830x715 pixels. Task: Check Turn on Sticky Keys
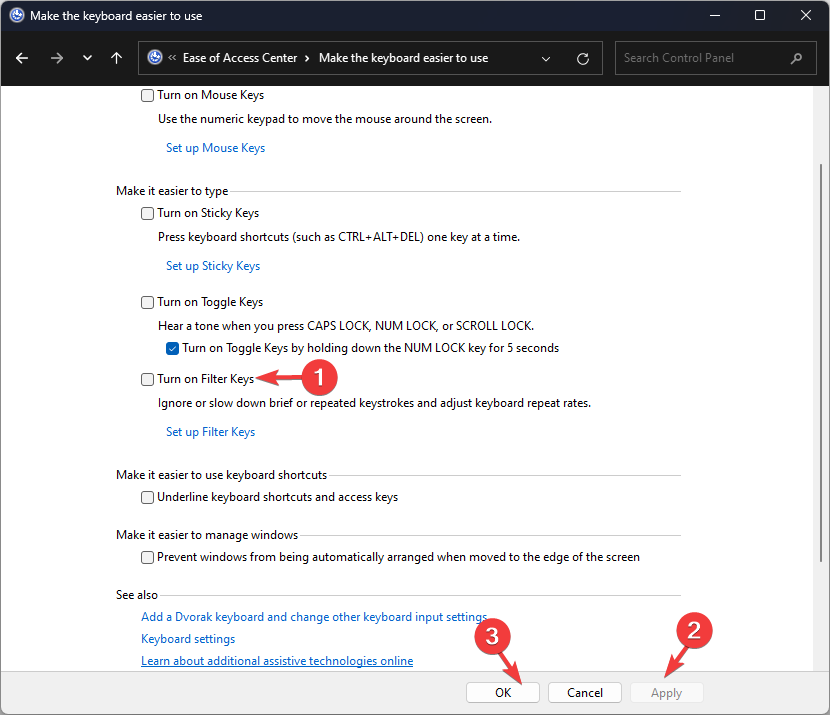148,213
